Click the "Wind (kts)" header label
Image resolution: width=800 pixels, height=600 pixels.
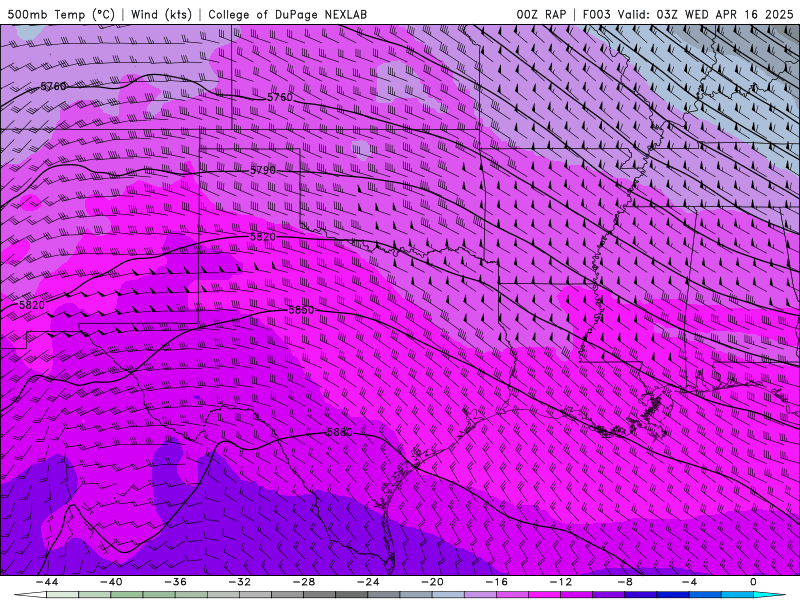click(x=161, y=14)
